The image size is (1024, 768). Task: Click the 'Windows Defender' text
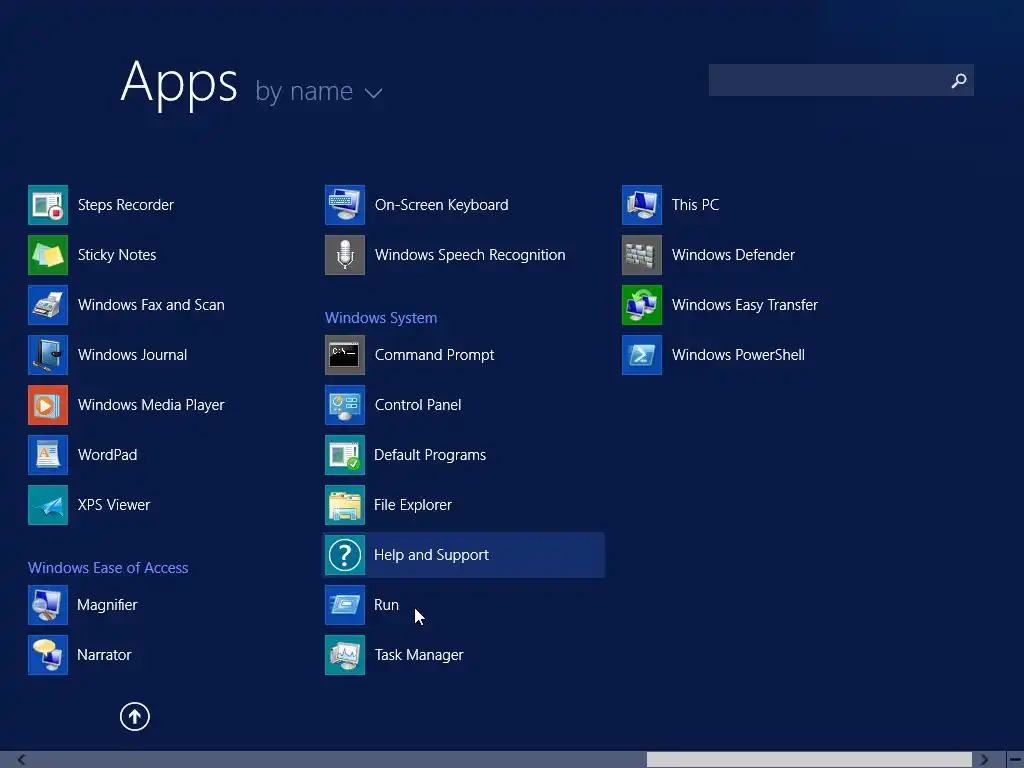[733, 255]
